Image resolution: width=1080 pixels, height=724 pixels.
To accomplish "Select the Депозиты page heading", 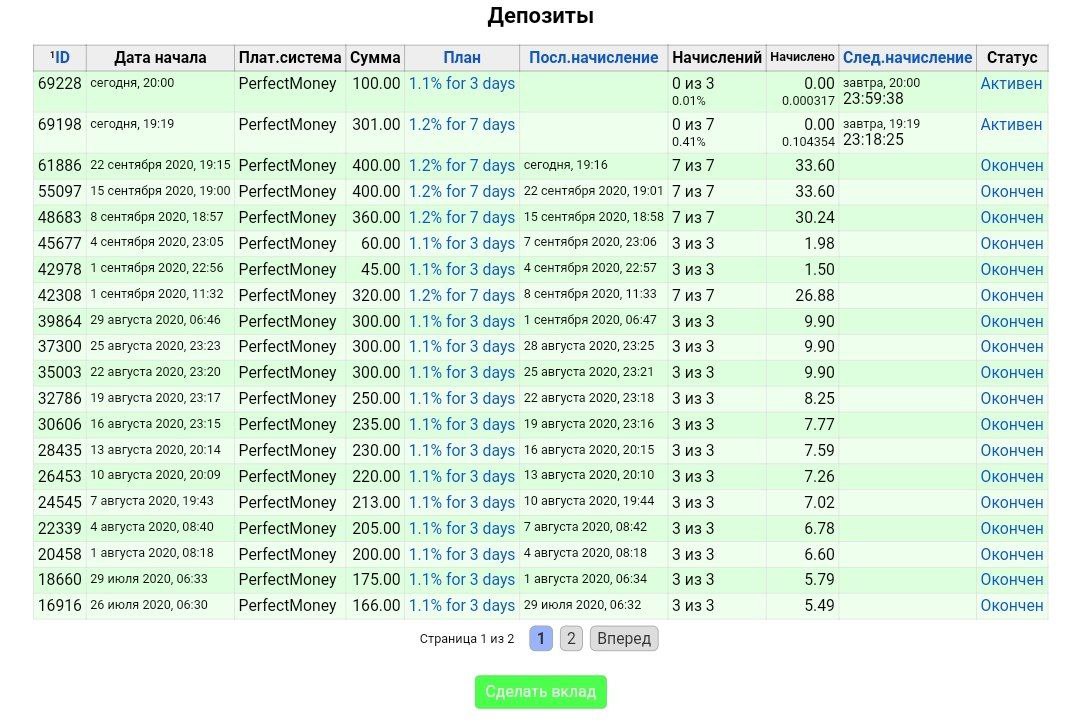I will (x=541, y=15).
